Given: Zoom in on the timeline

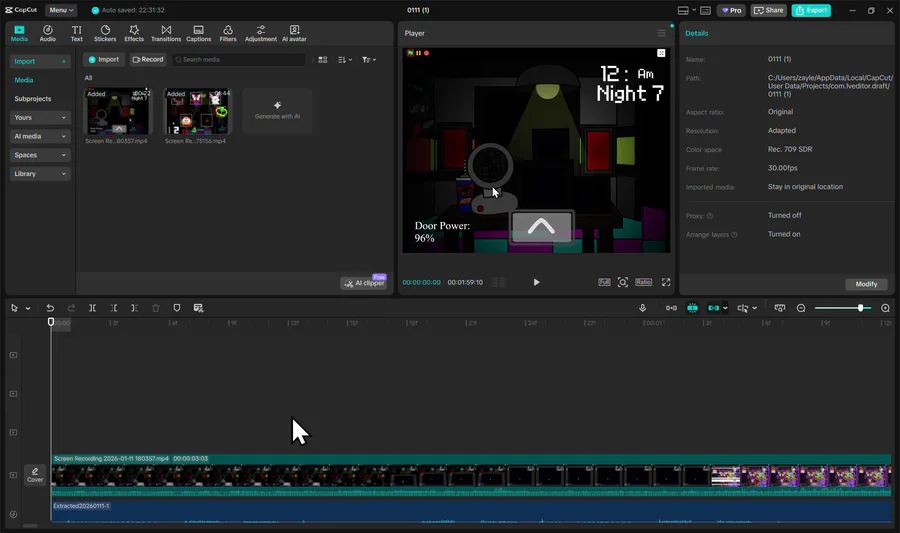Looking at the screenshot, I should (885, 308).
